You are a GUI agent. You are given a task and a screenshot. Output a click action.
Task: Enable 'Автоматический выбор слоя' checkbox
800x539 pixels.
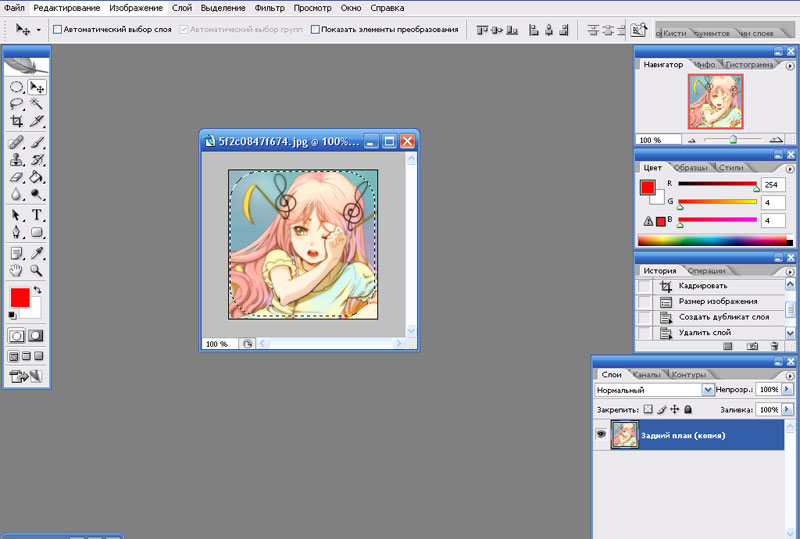click(x=57, y=30)
